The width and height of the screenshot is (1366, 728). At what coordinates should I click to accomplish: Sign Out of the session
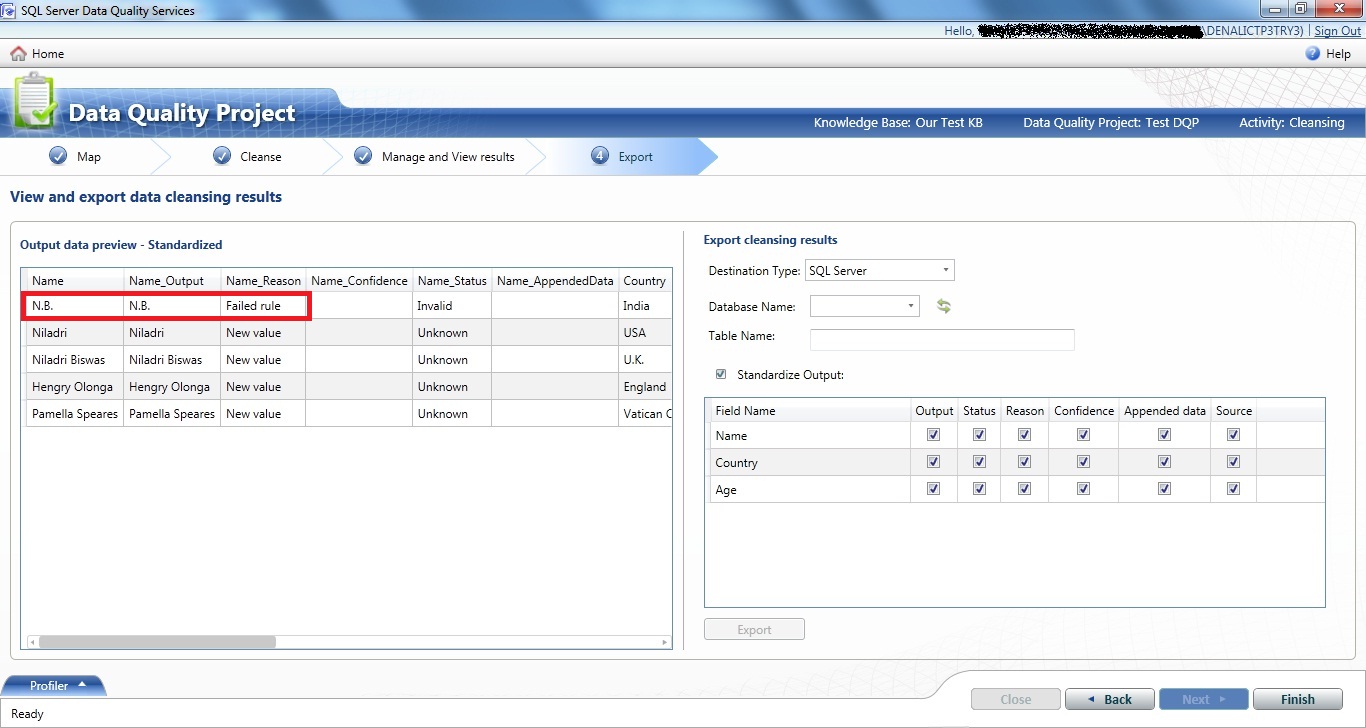click(x=1338, y=31)
